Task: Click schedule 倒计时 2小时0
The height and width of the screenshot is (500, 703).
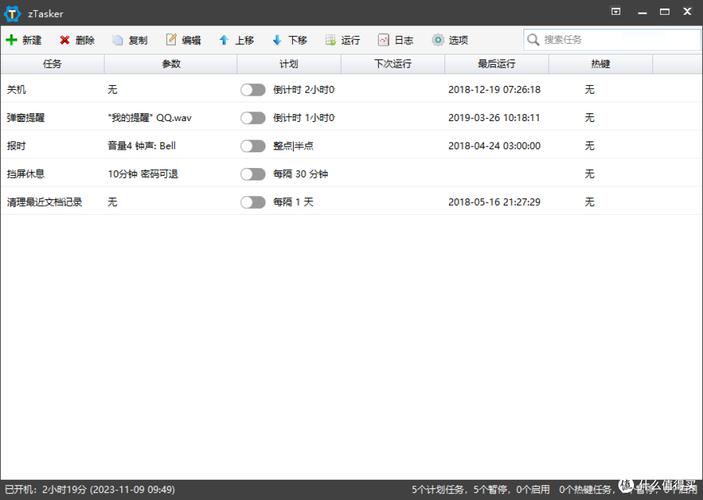Action: (x=304, y=90)
